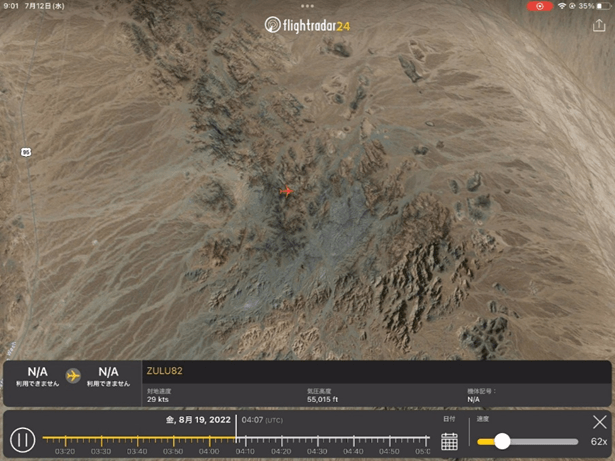Tap the registration N/A value
Screen dimensions: 615x461
click(x=473, y=399)
